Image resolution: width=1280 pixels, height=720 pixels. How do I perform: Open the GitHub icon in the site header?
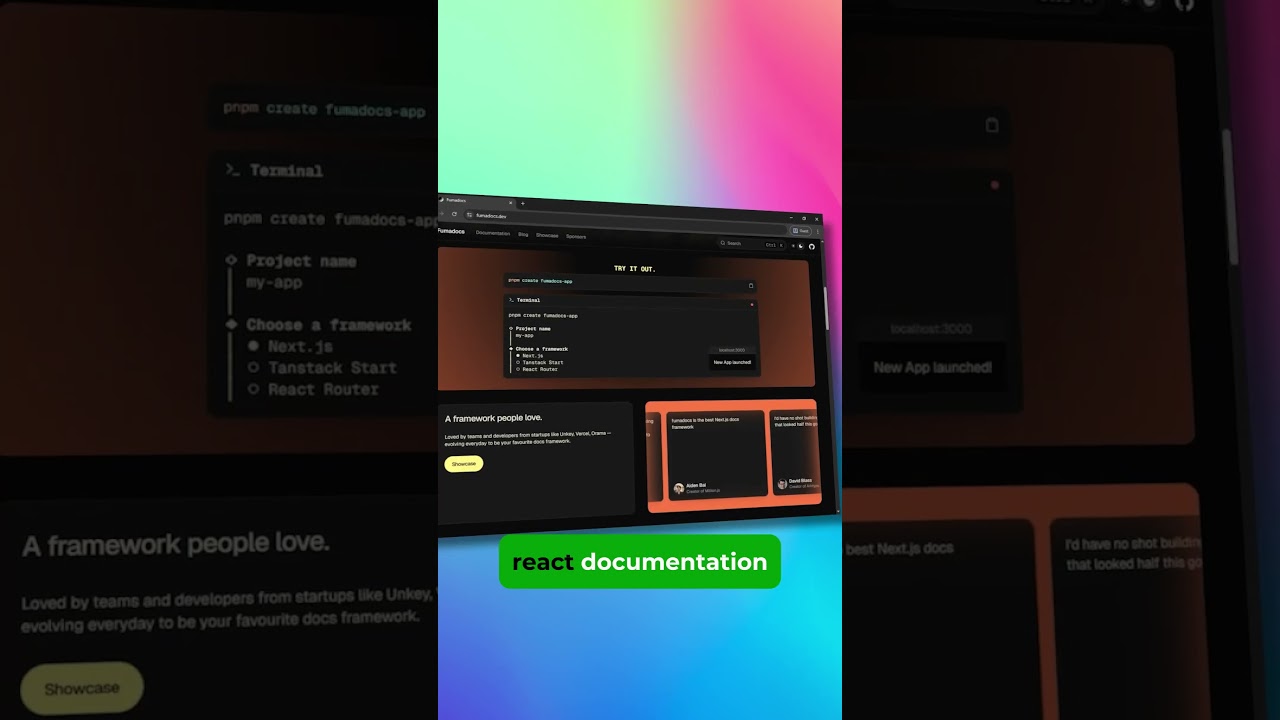pos(812,246)
